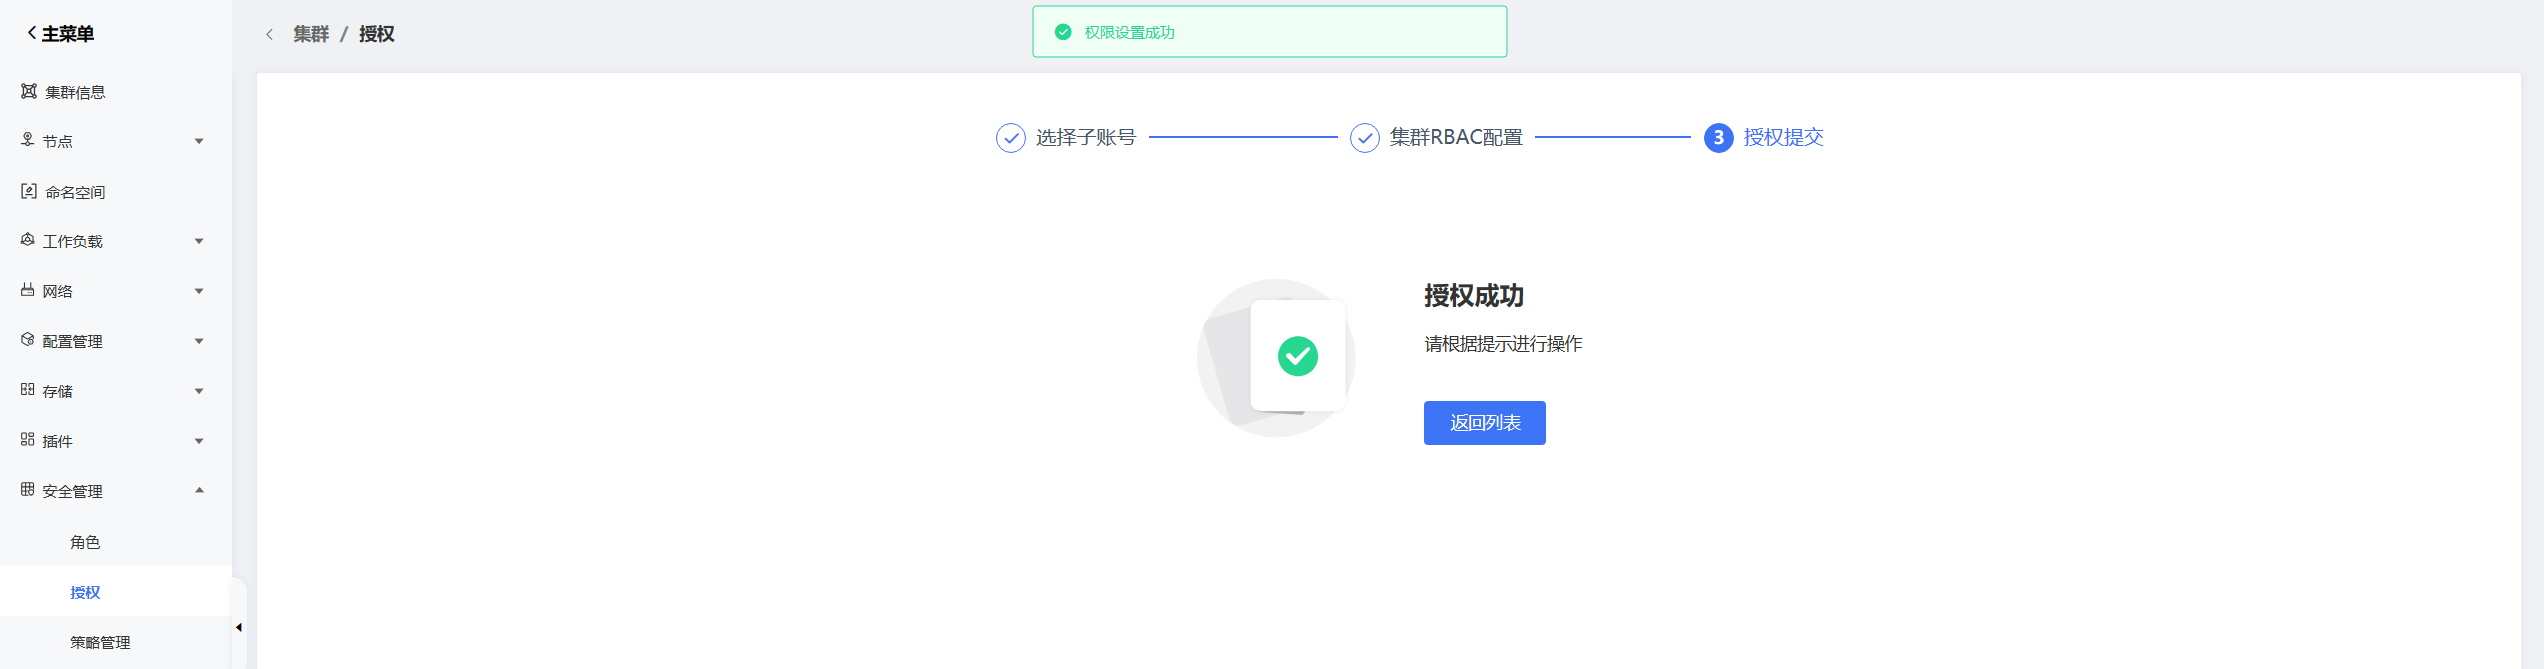This screenshot has width=2544, height=669.
Task: Open the 工作负载 menu label
Action: point(73,242)
